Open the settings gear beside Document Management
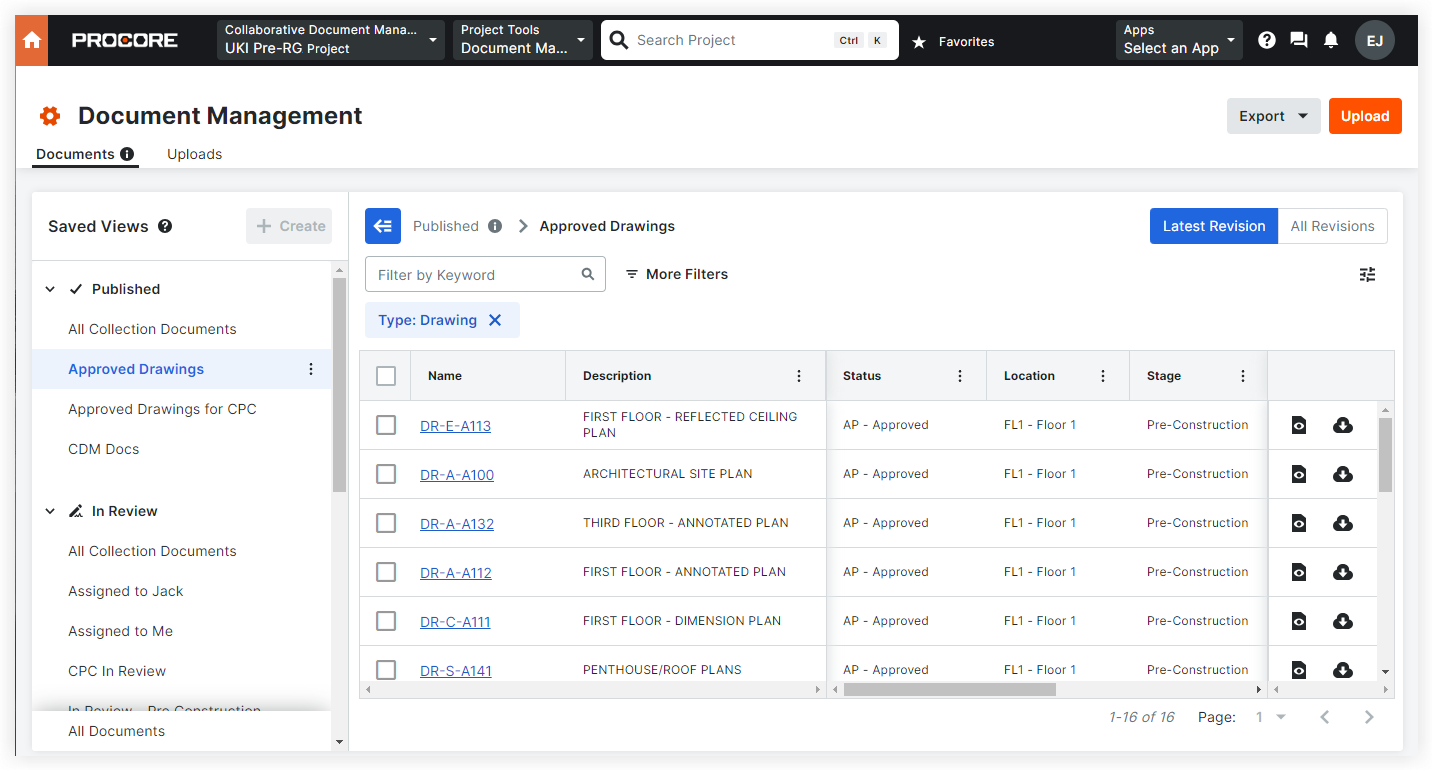The width and height of the screenshot is (1433, 771). 50,116
